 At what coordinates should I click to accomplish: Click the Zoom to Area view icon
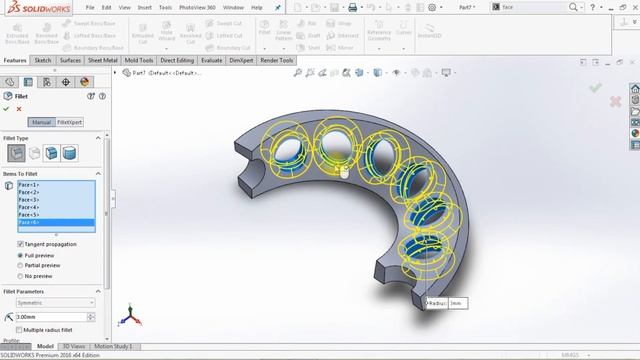(310, 73)
